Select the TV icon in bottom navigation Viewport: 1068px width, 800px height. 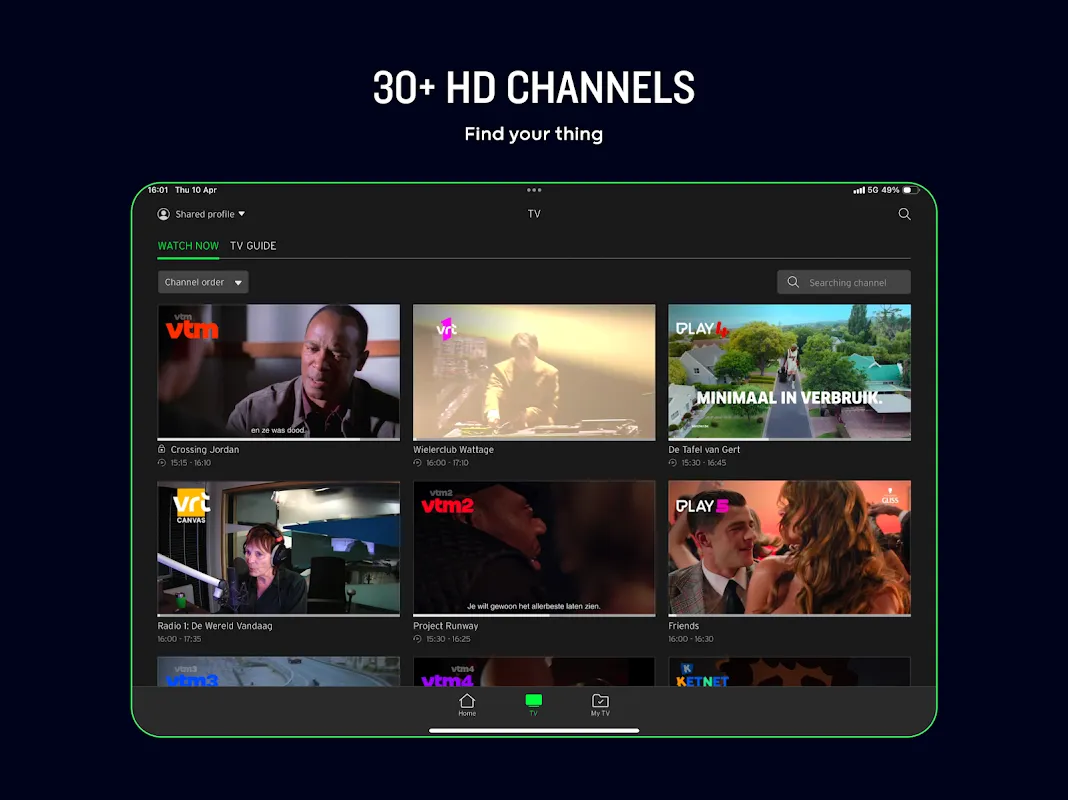coord(533,705)
